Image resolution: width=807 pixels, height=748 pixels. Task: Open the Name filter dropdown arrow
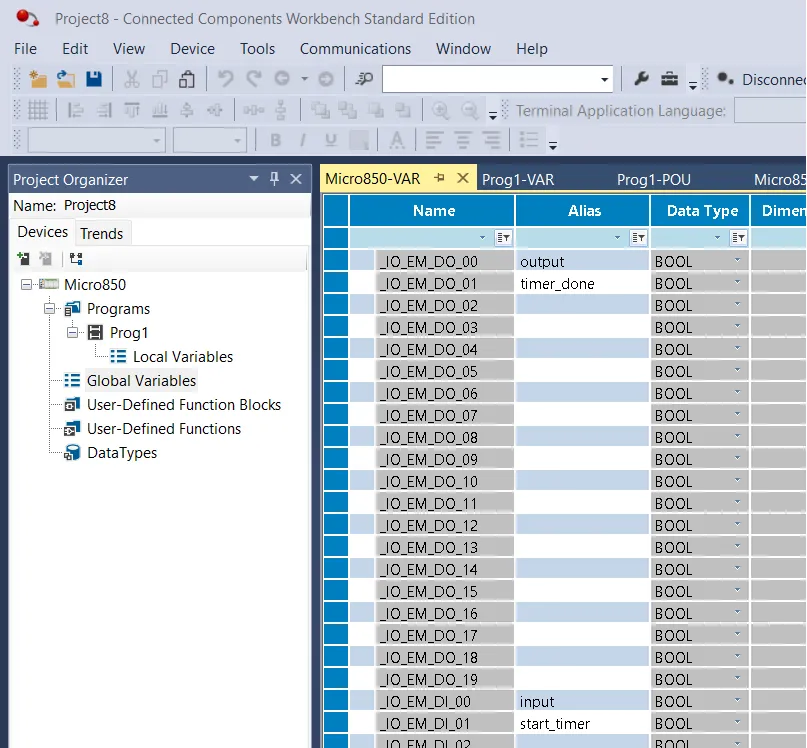[x=482, y=238]
